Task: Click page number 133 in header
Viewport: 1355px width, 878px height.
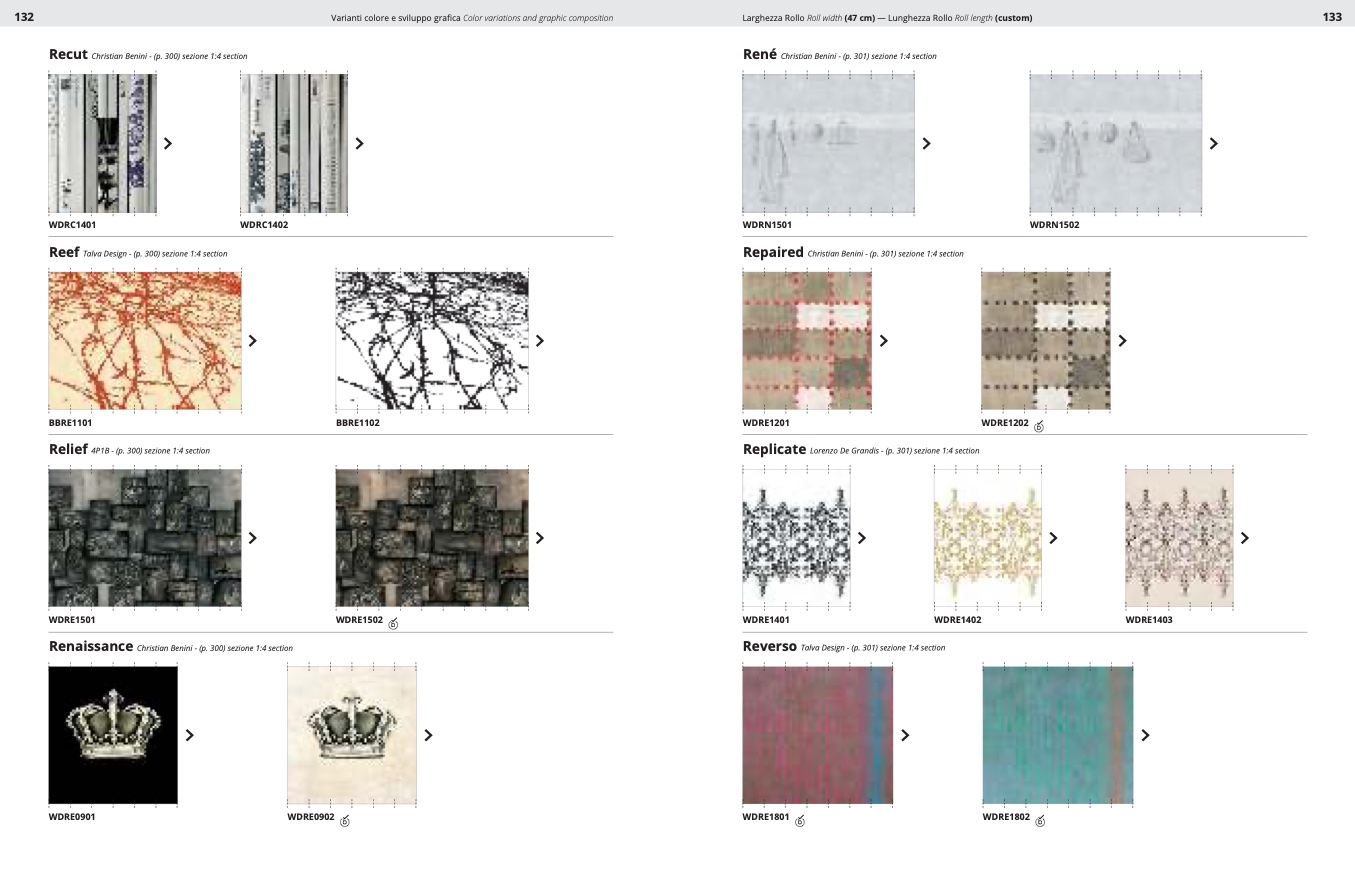Action: [x=1332, y=17]
